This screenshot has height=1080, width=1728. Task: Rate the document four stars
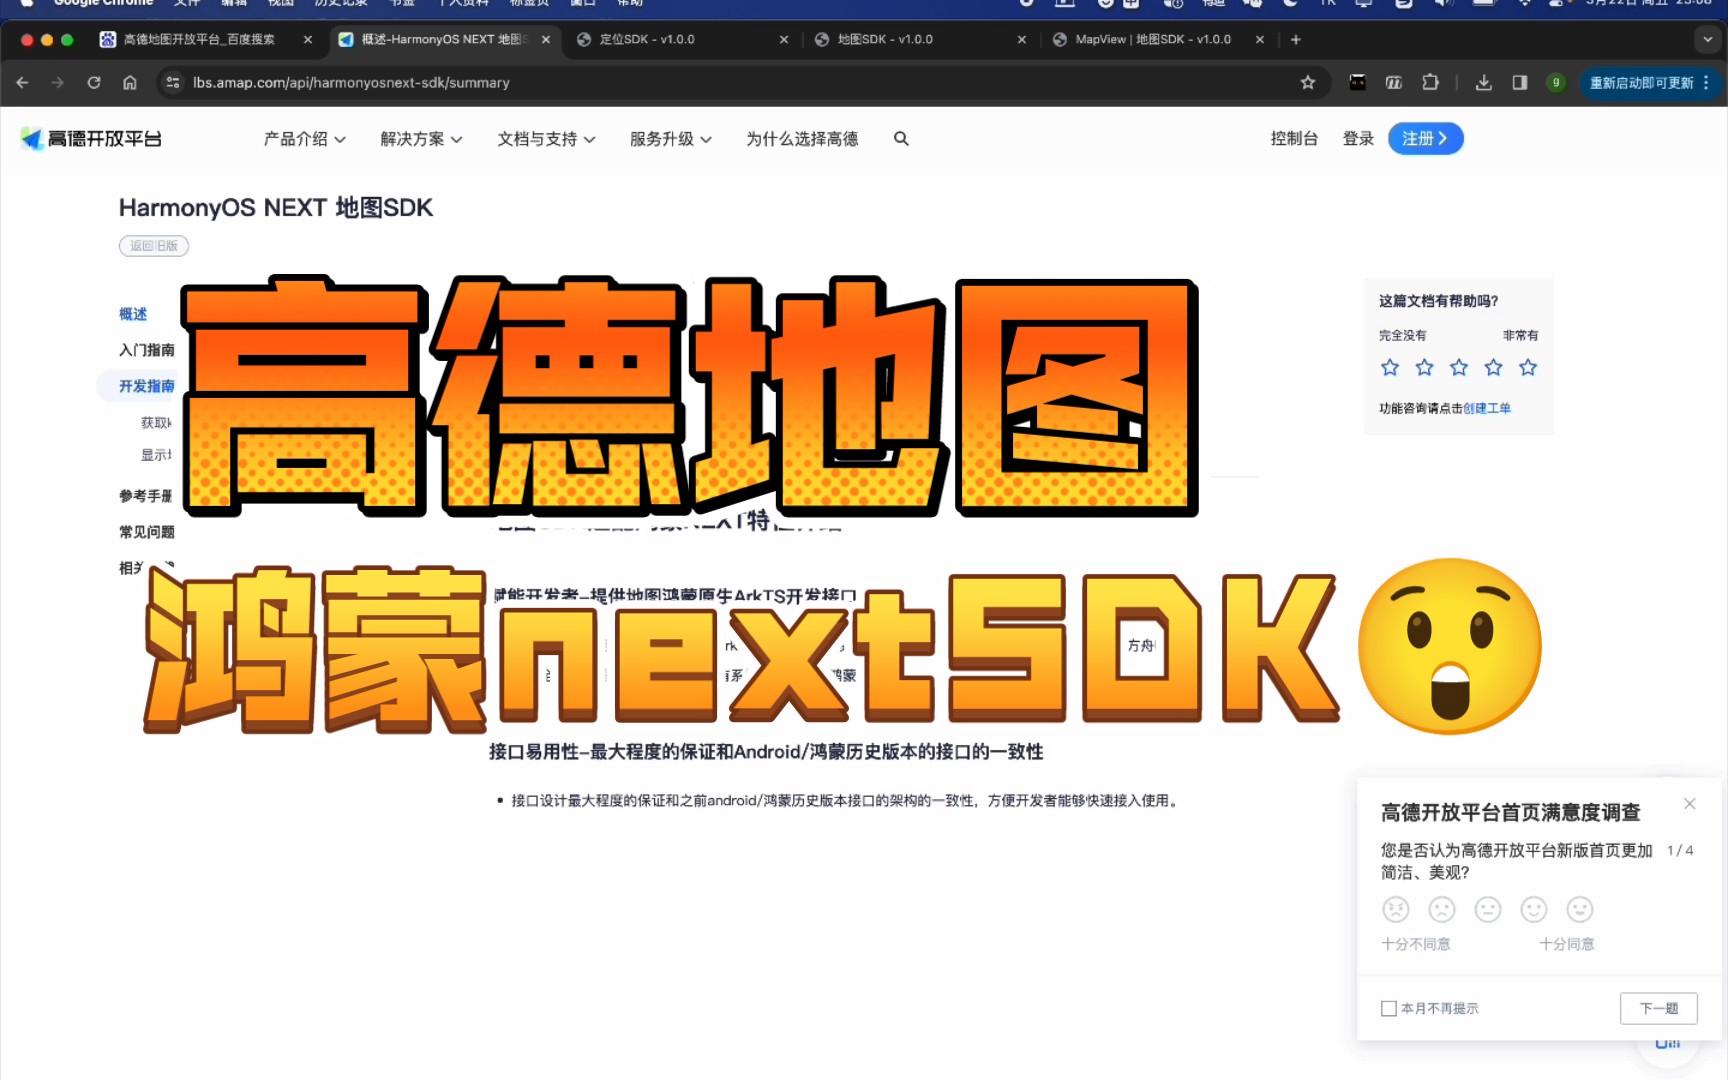pyautogui.click(x=1494, y=368)
